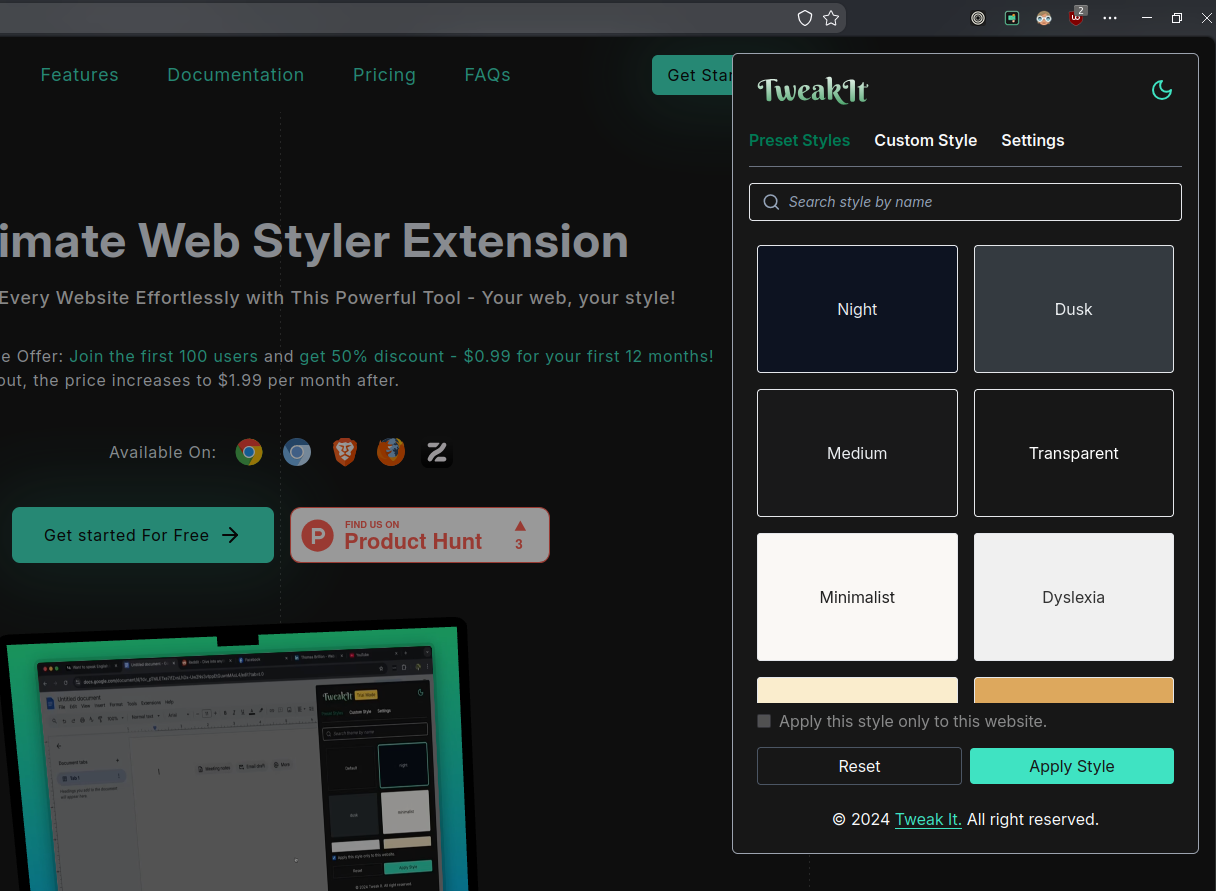Click the Zen browser icon

tap(437, 453)
